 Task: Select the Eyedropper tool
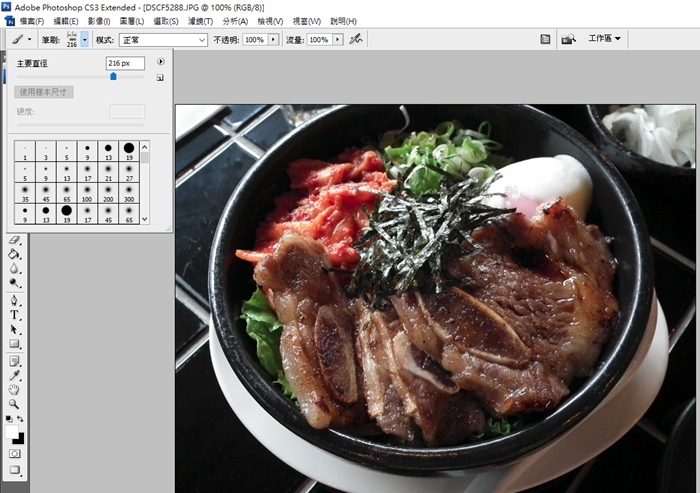click(x=15, y=374)
